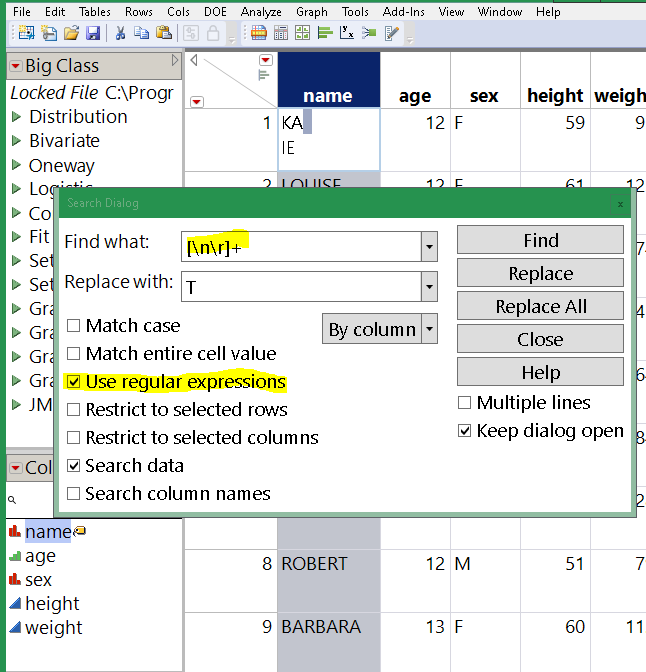Screen dimensions: 646x672
Task: Open the rows red triangle menu in grid corner
Action: (x=197, y=102)
